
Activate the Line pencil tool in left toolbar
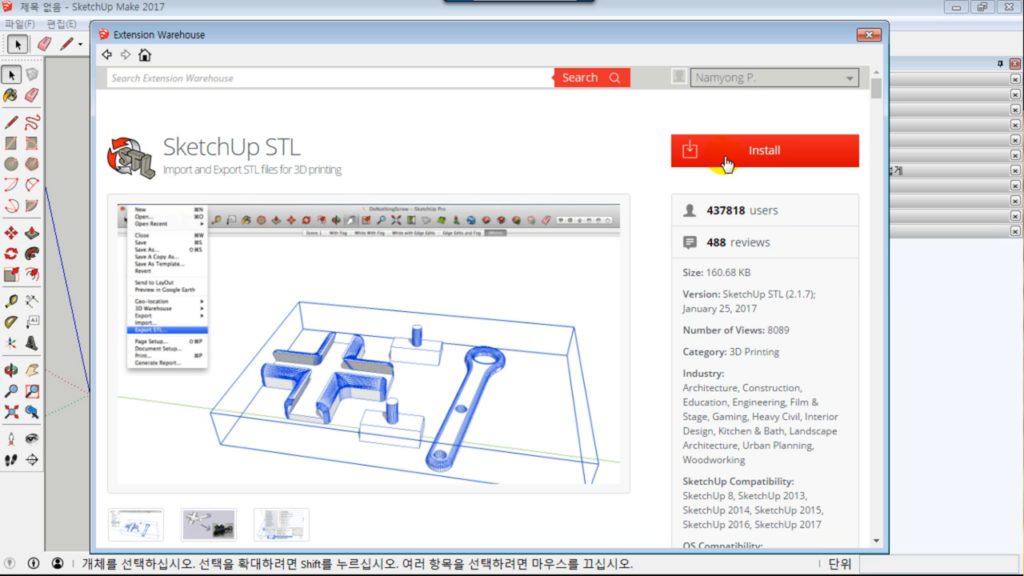coord(11,122)
